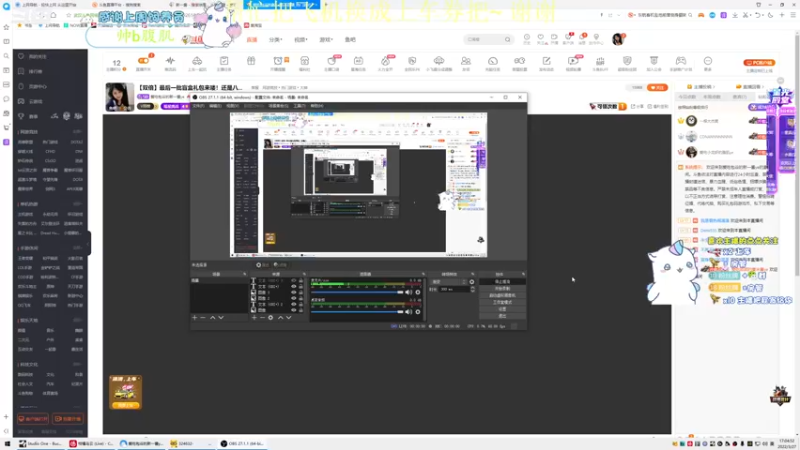The height and width of the screenshot is (450, 800).
Task: Toggle the orange switch icon in Huya toolbar
Action: tap(143, 61)
